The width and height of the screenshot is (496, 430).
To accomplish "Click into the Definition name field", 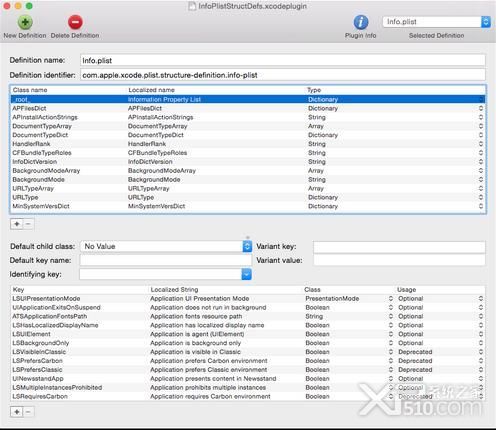I will 283,60.
